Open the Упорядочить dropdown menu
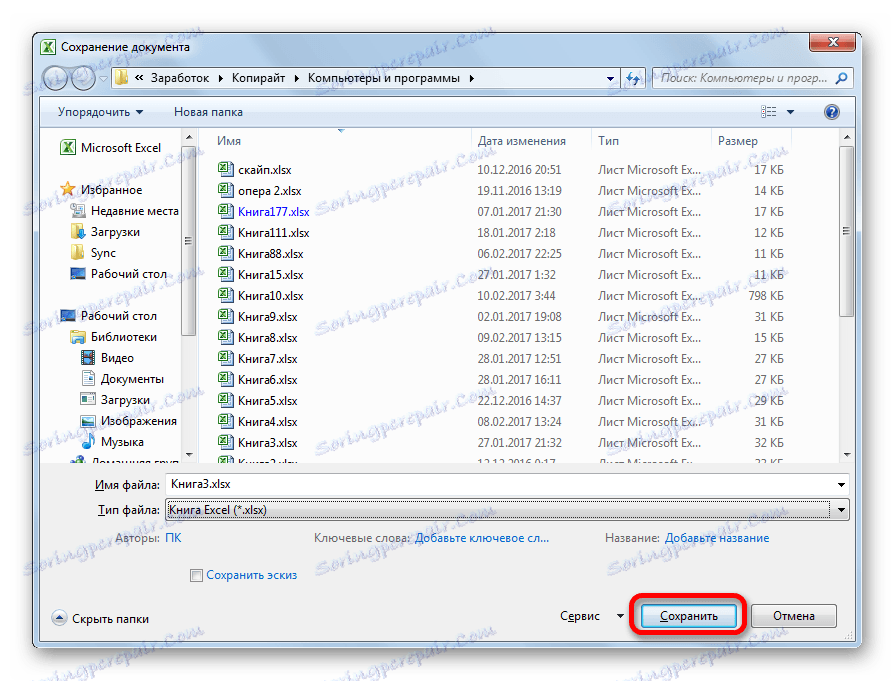 (x=100, y=112)
